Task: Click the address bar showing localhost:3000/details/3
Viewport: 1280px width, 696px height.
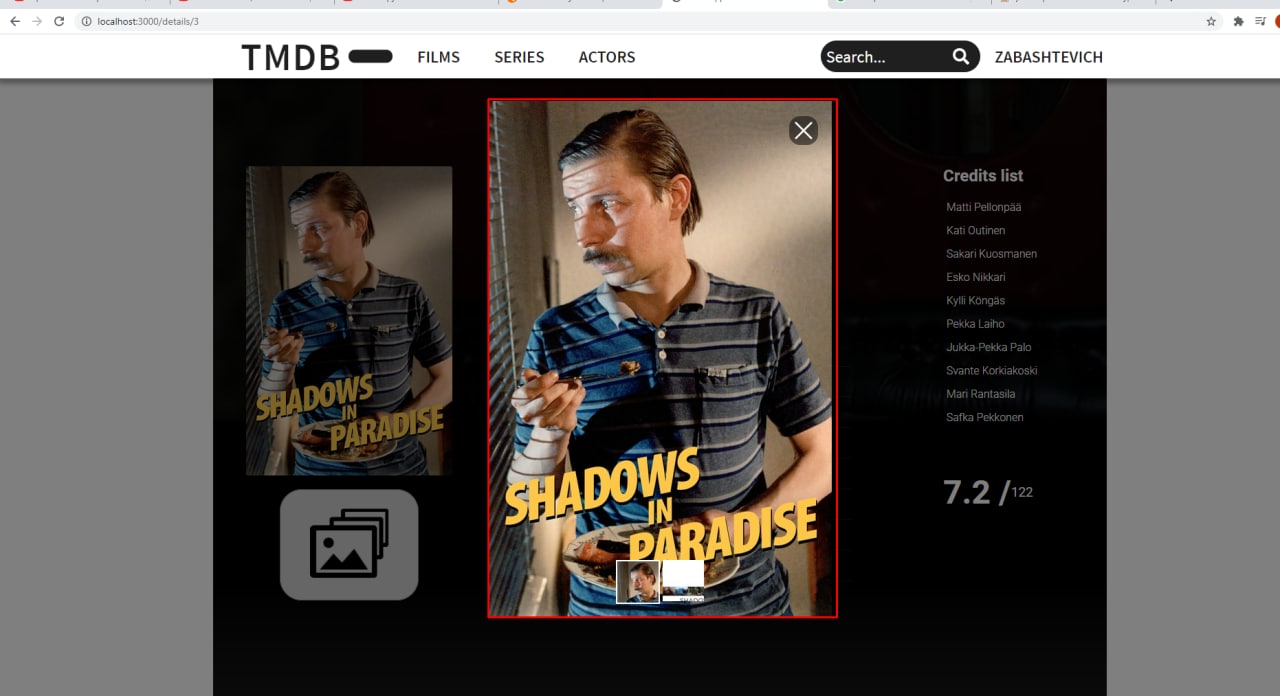Action: pos(640,21)
